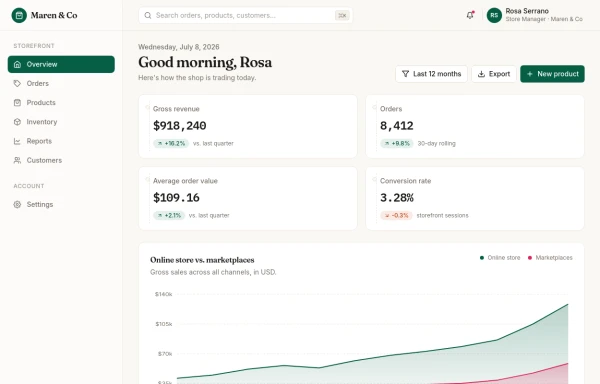Click the tag icon beside Orders

pos(17,83)
